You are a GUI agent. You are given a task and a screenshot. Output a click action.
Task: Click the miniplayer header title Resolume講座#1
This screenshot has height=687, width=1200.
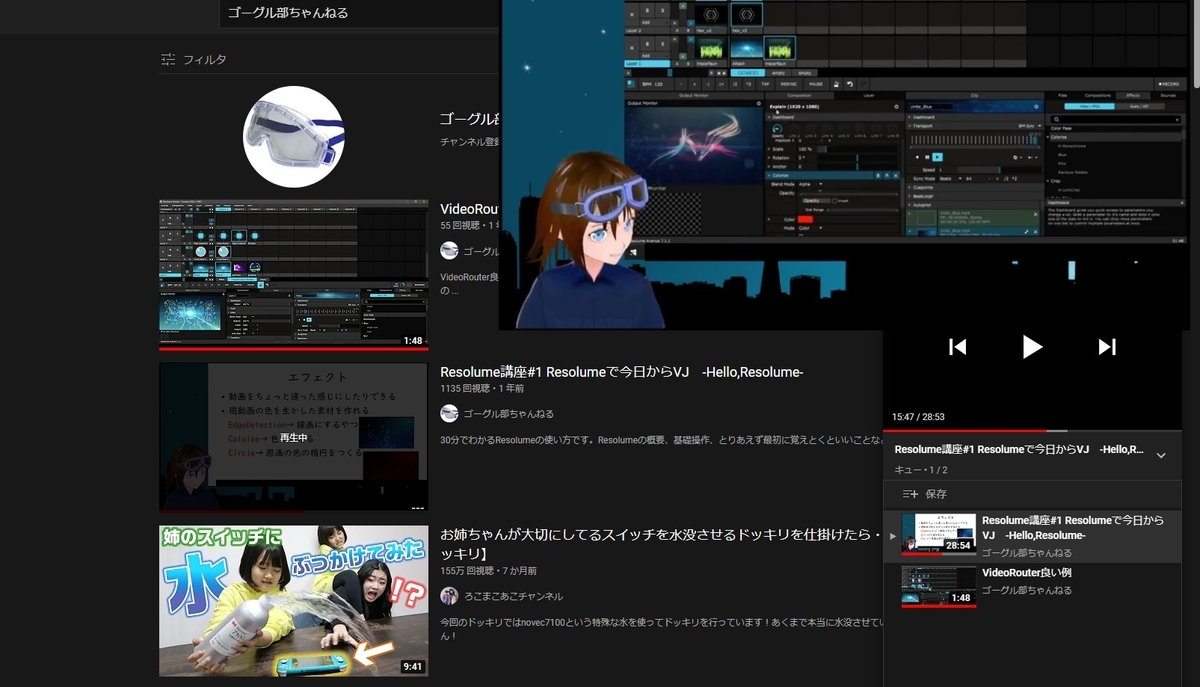(x=1019, y=450)
